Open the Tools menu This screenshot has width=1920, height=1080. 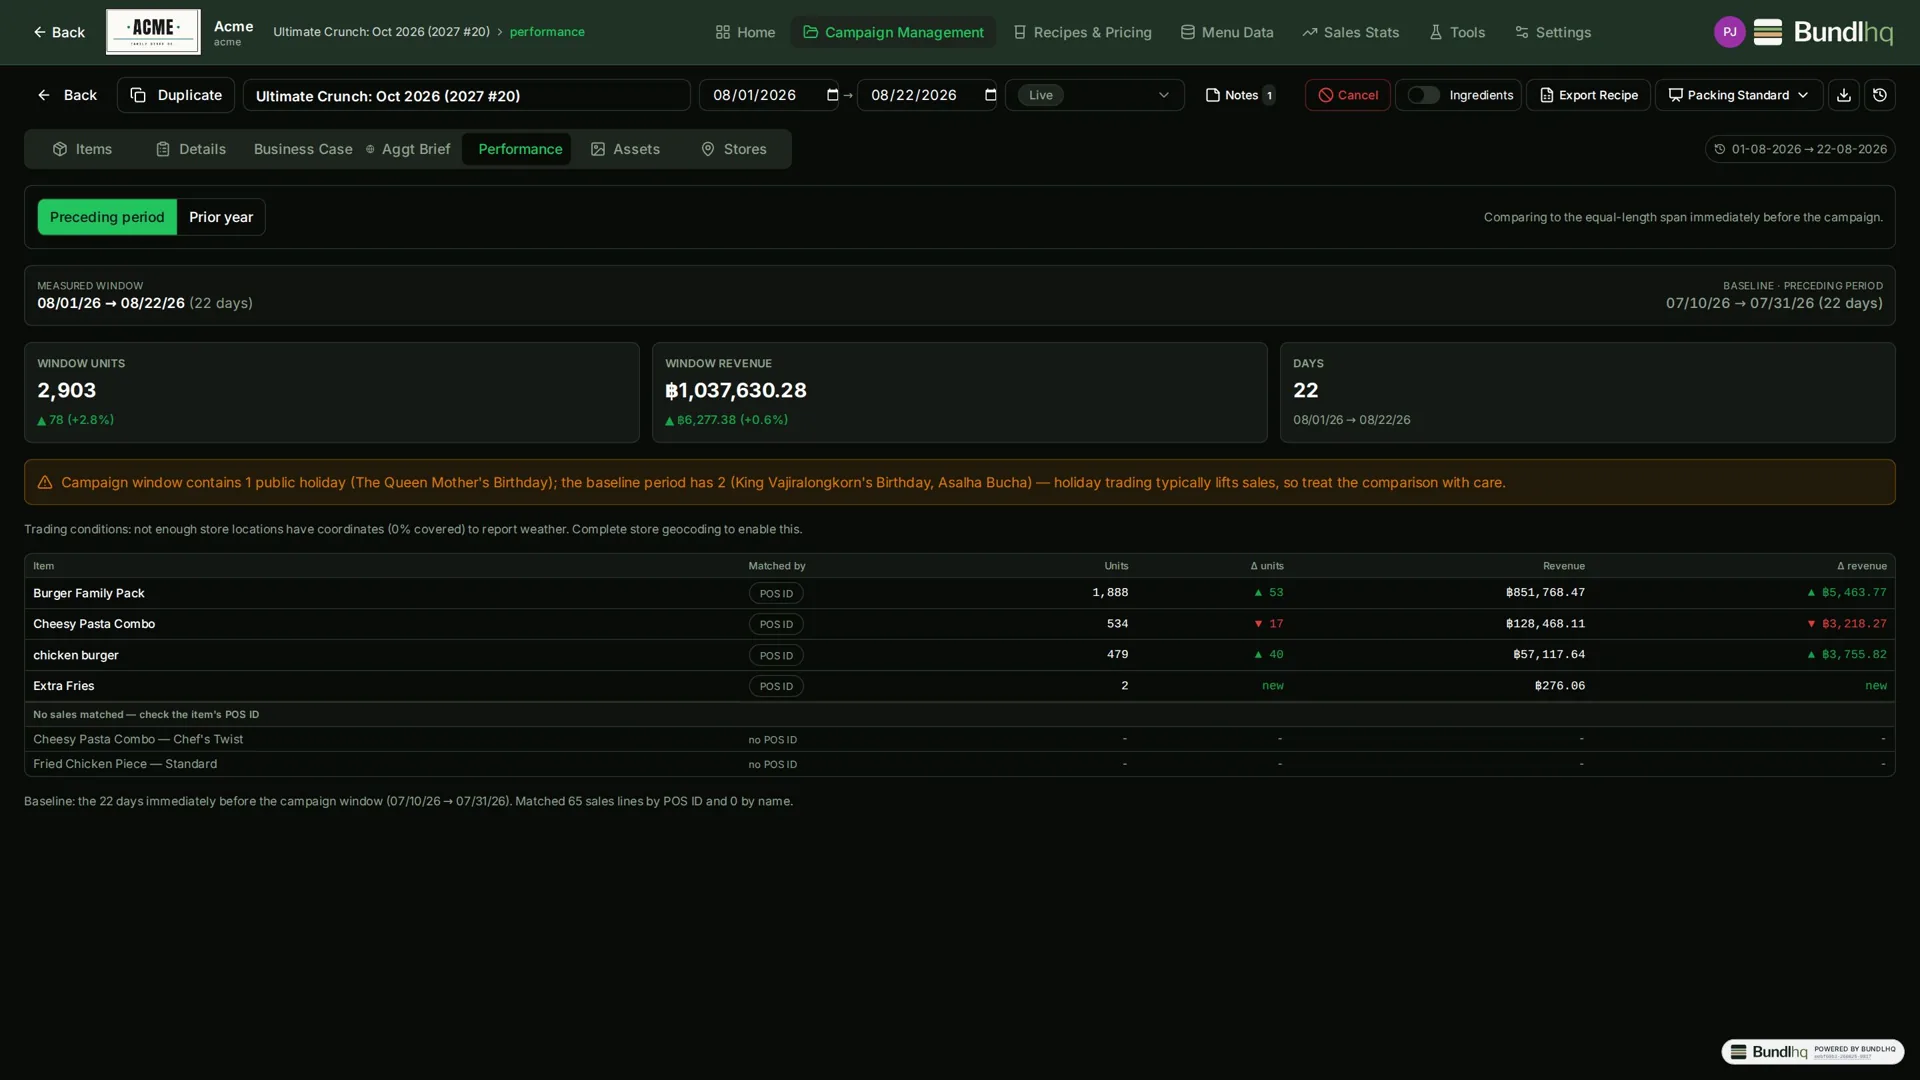click(1456, 32)
